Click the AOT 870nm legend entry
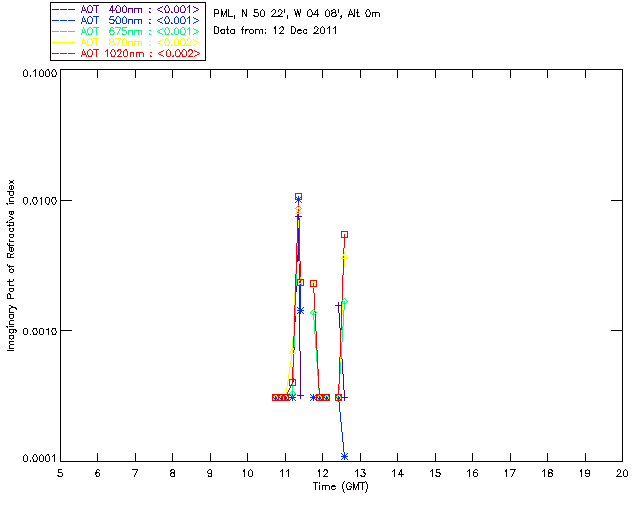The height and width of the screenshot is (512, 640). [127, 42]
